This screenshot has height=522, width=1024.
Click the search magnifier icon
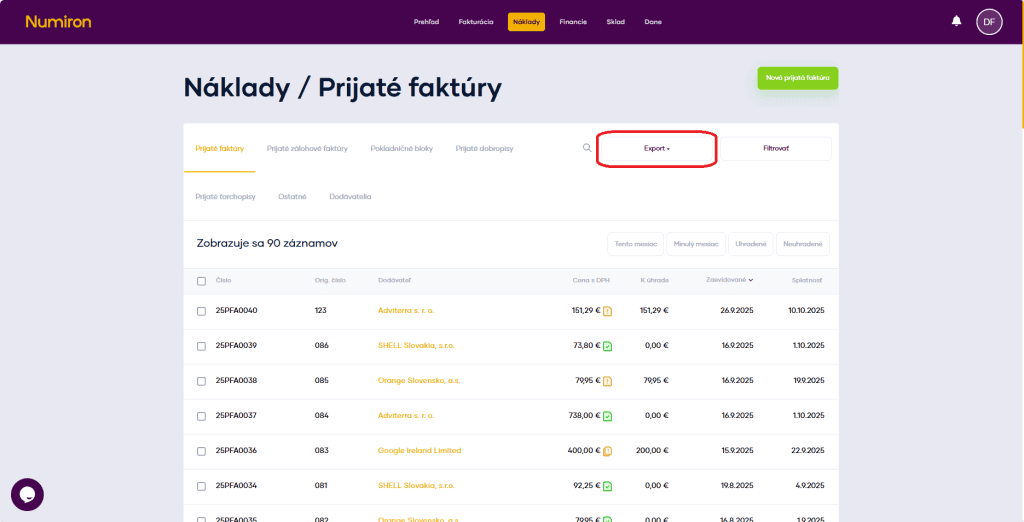coord(587,148)
